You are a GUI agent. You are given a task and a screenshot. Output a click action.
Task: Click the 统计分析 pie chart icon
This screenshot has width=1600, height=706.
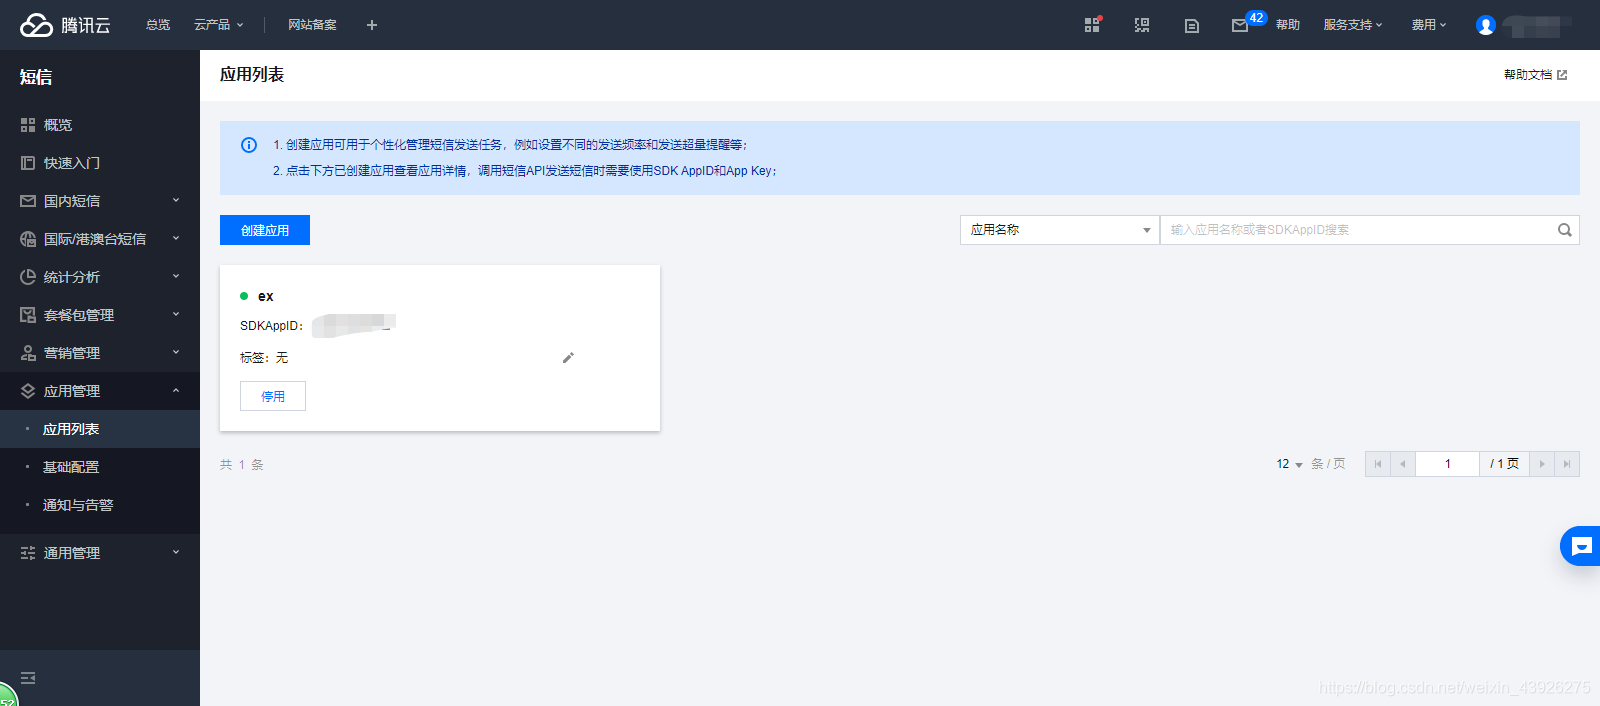pyautogui.click(x=28, y=277)
